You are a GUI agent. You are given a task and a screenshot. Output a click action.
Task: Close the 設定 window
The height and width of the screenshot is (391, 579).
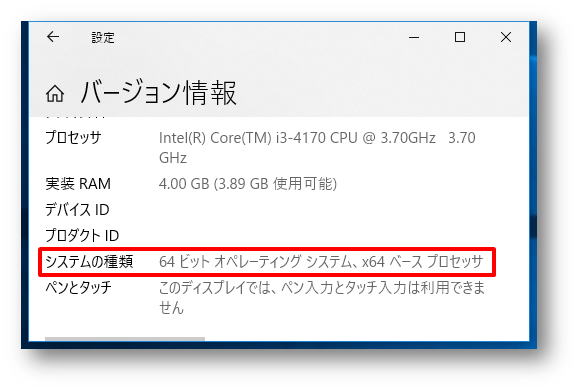click(506, 37)
